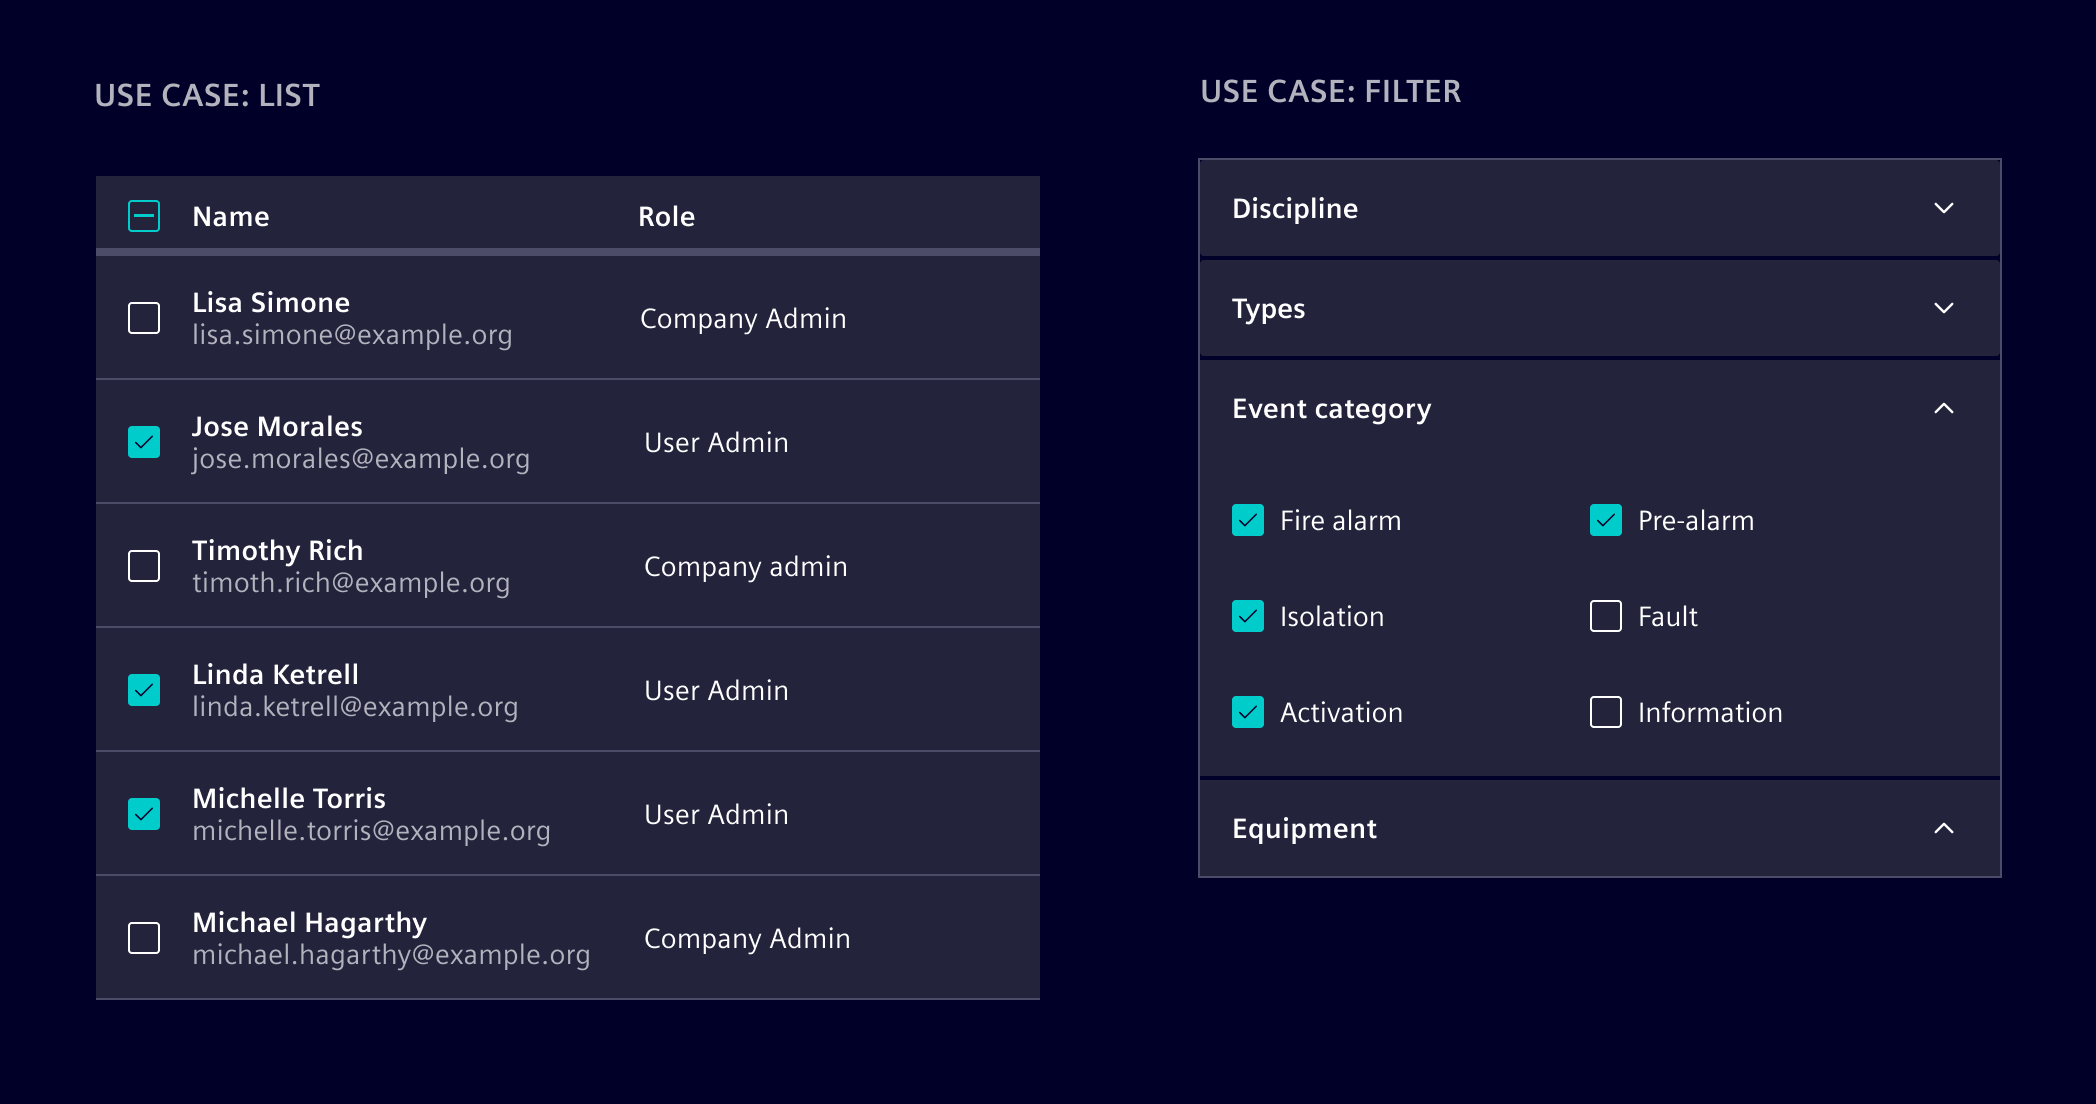This screenshot has width=2096, height=1104.
Task: Check the Information filter checkbox
Action: point(1605,712)
